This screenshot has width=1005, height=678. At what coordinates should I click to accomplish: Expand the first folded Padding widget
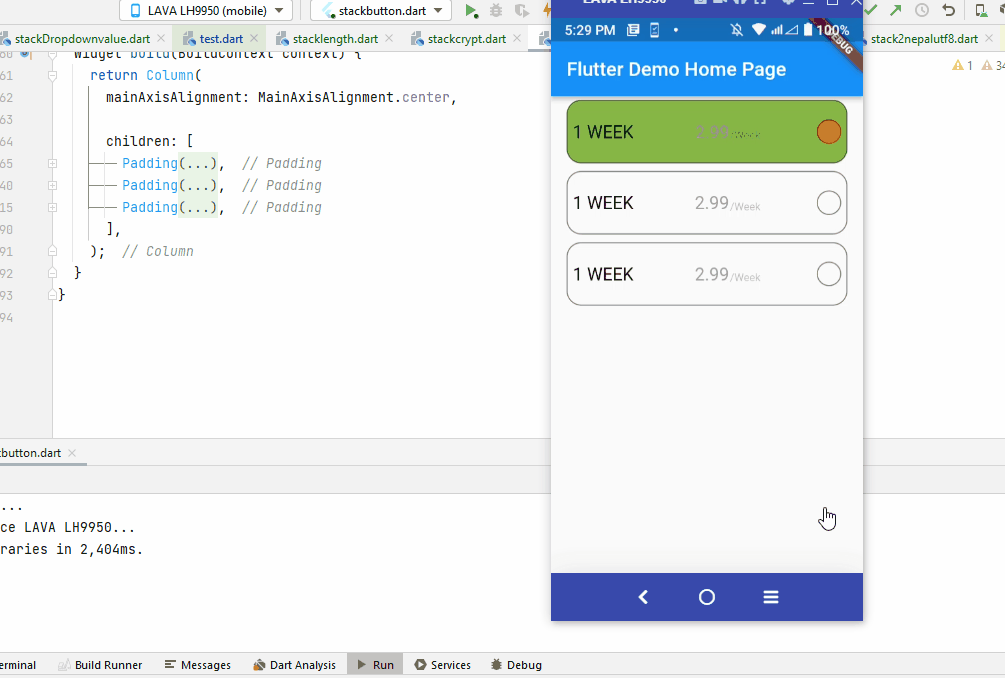pos(53,163)
